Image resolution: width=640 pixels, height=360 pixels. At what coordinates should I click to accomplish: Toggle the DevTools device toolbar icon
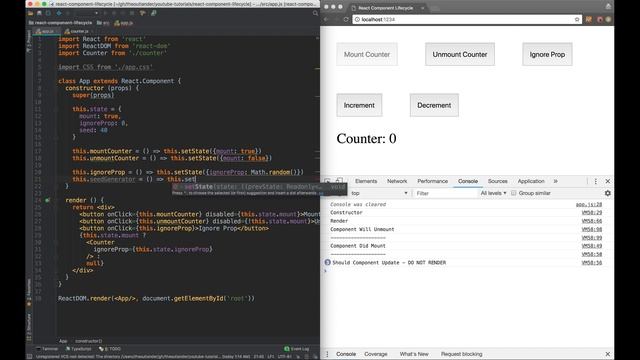point(339,181)
